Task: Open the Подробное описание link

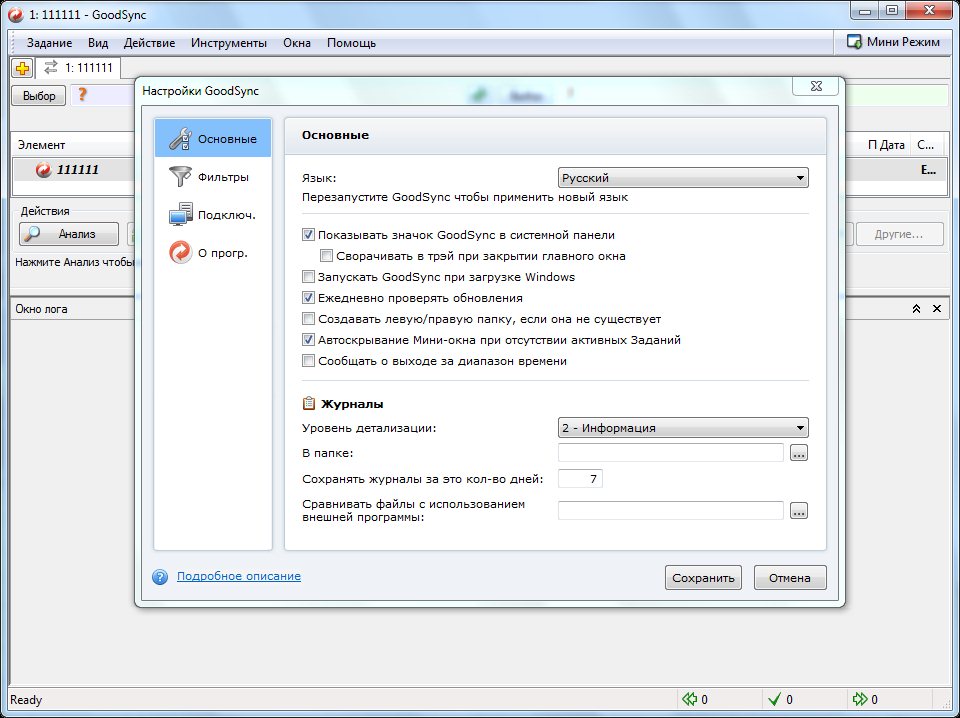Action: pos(238,576)
